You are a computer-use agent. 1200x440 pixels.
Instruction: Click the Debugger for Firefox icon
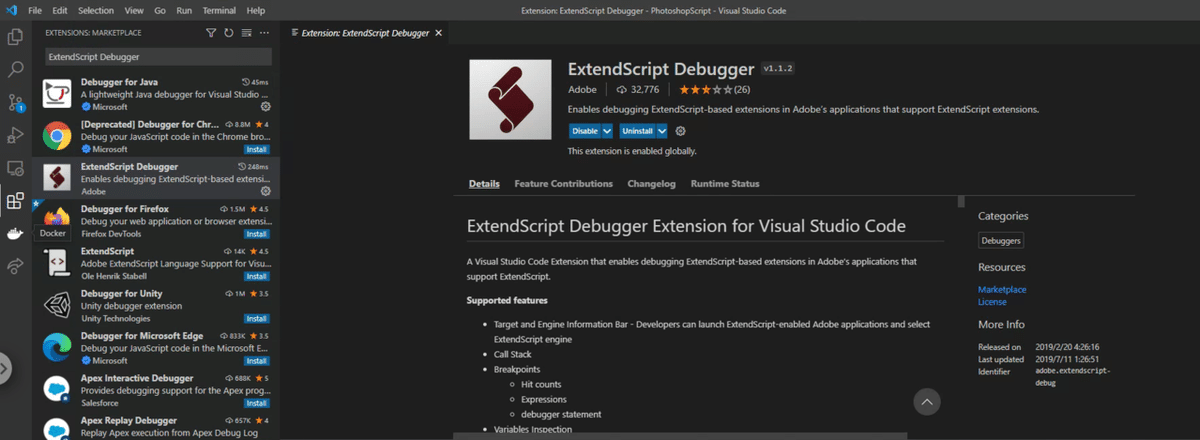pos(56,220)
